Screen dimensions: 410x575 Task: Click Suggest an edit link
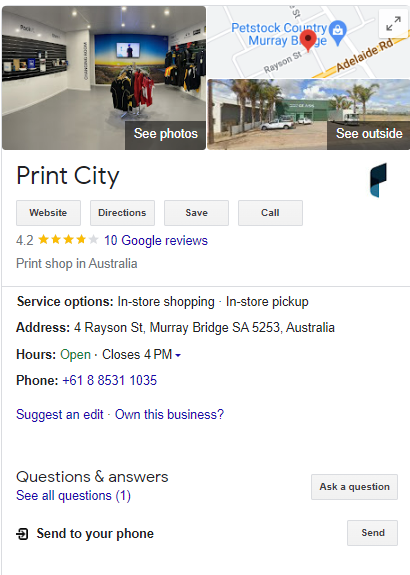[x=60, y=414]
